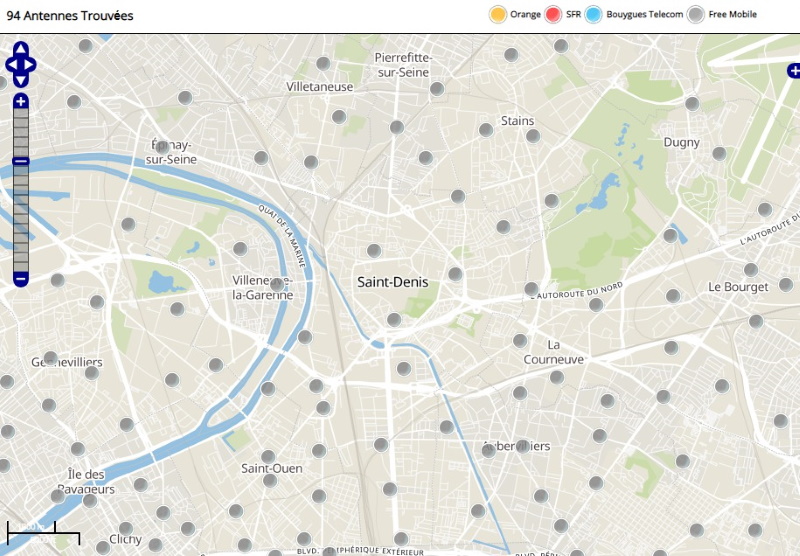Click the Dugny town label
Screen dimensions: 800x556
click(681, 142)
